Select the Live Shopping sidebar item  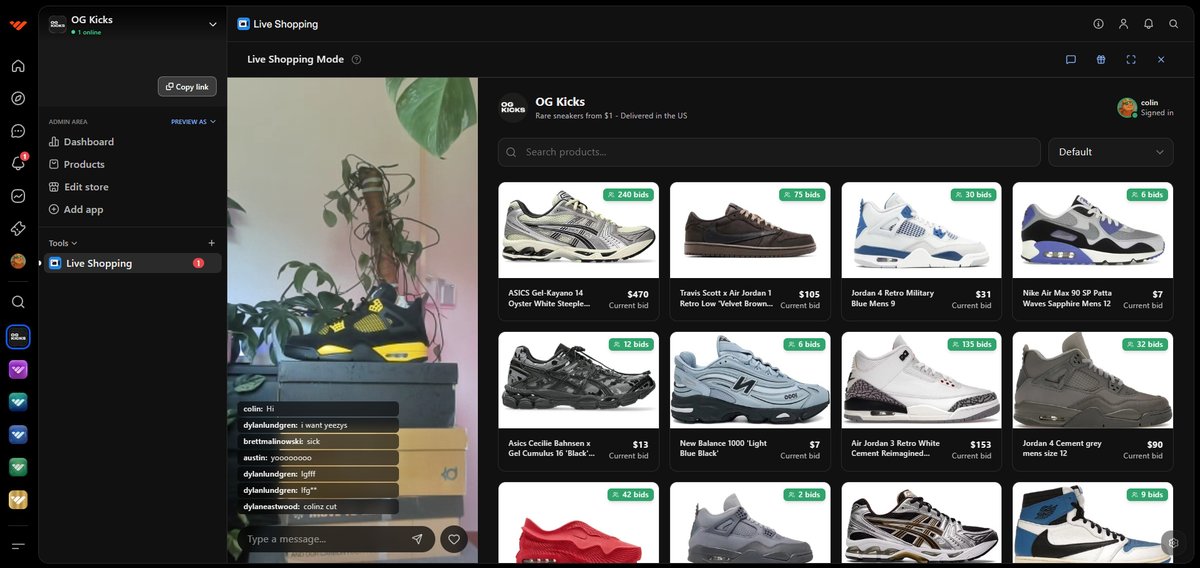click(132, 263)
